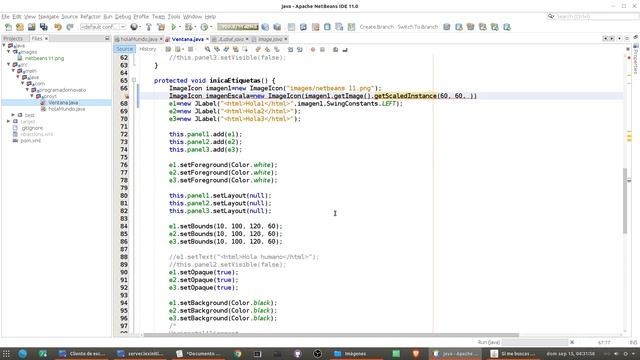640x360 pixels.
Task: Click the red Start Macro Recording icon
Action: [x=313, y=49]
